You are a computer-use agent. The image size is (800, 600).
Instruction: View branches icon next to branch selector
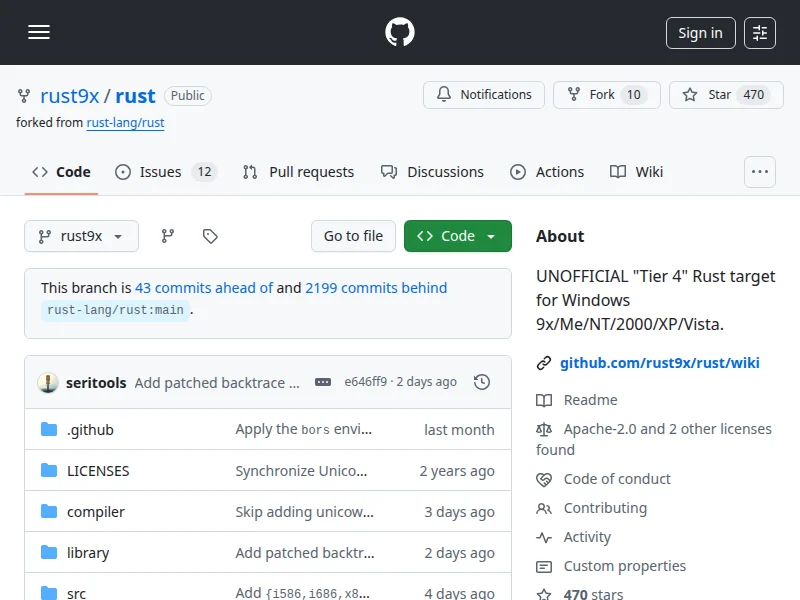[168, 236]
